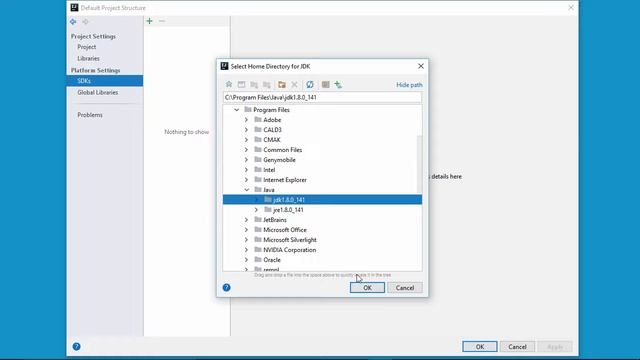Expand the jre1.8.0_141 folder

[x=256, y=210]
